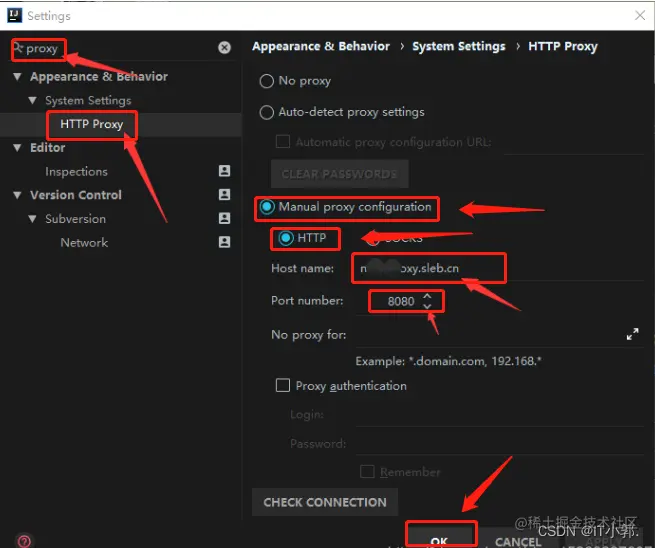Open the Inspections settings page
The image size is (655, 548).
pos(76,171)
